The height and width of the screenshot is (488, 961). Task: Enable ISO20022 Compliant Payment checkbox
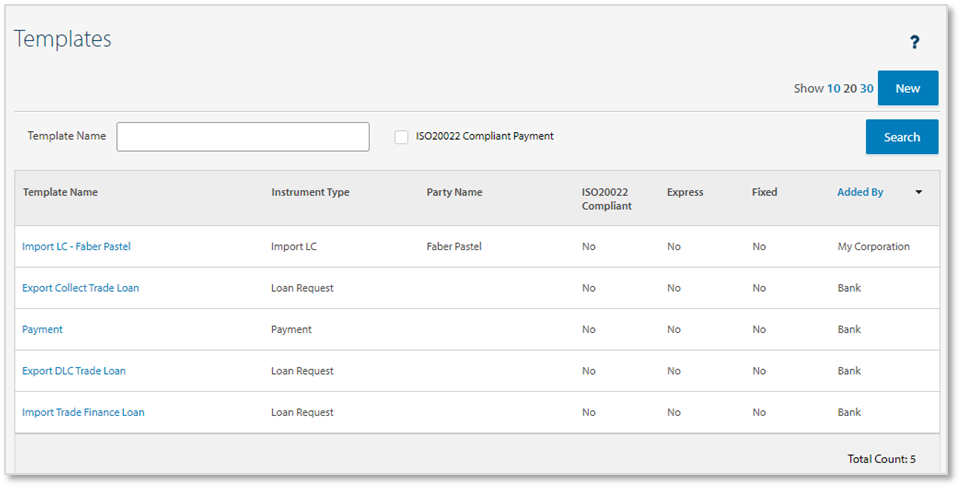click(401, 137)
